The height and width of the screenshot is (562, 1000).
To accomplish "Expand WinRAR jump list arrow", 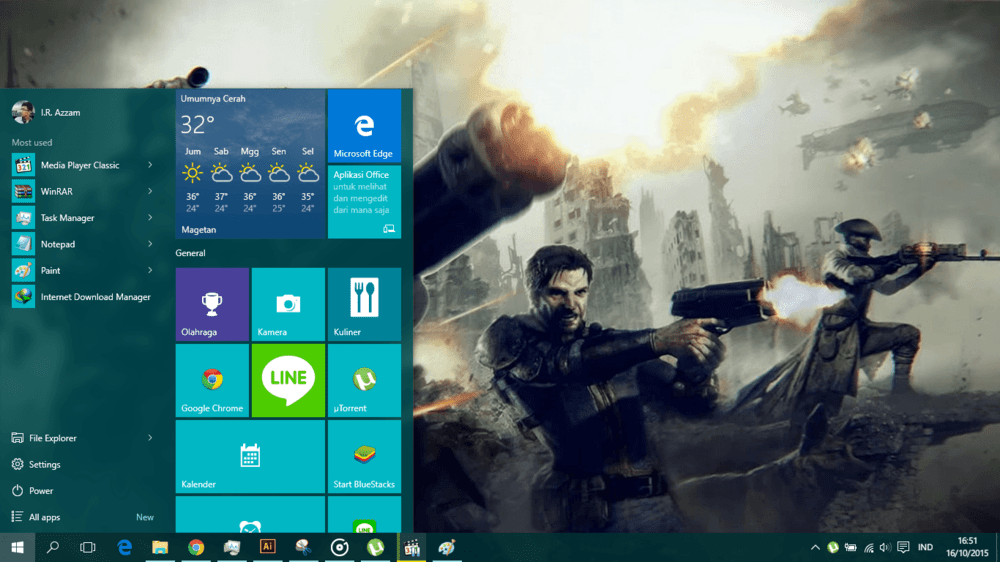I will [x=151, y=191].
